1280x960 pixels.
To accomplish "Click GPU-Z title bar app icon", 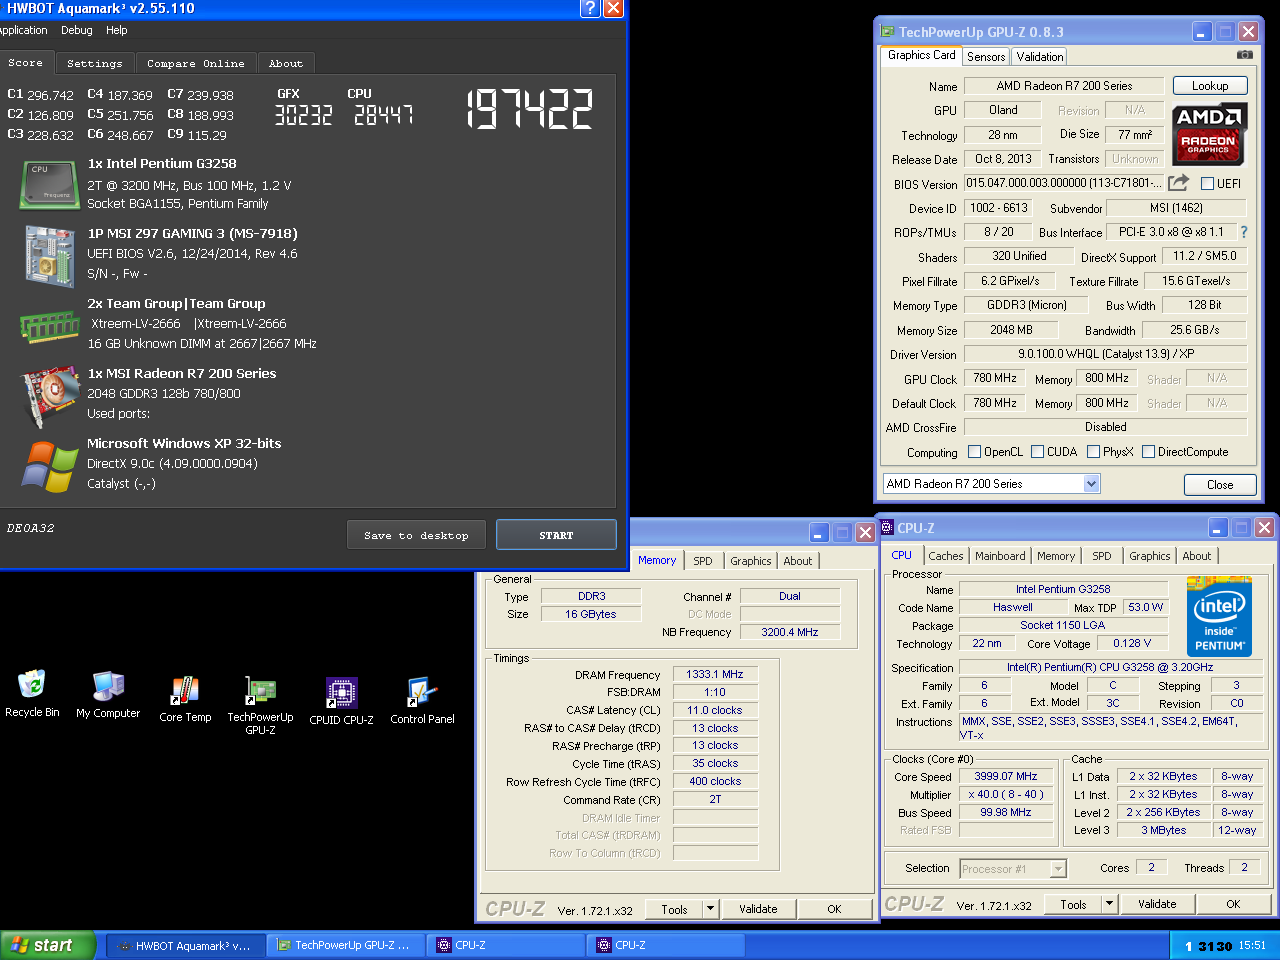I will [887, 32].
